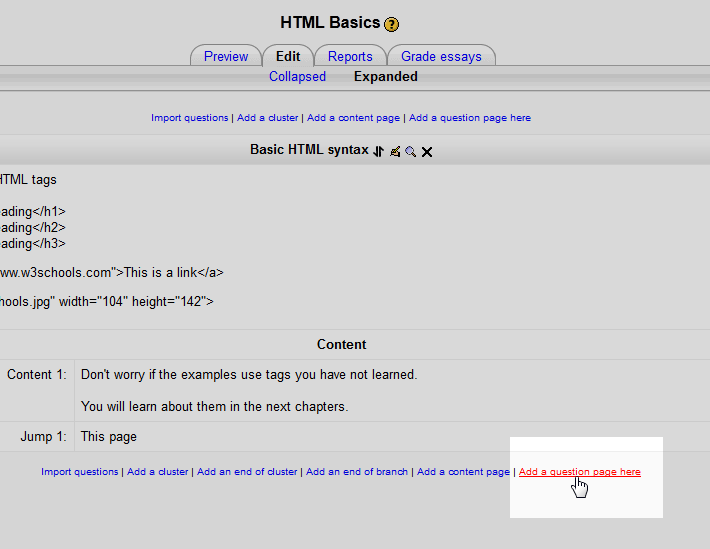Click the </h3> code line
Image resolution: width=710 pixels, height=549 pixels.
[x=33, y=244]
